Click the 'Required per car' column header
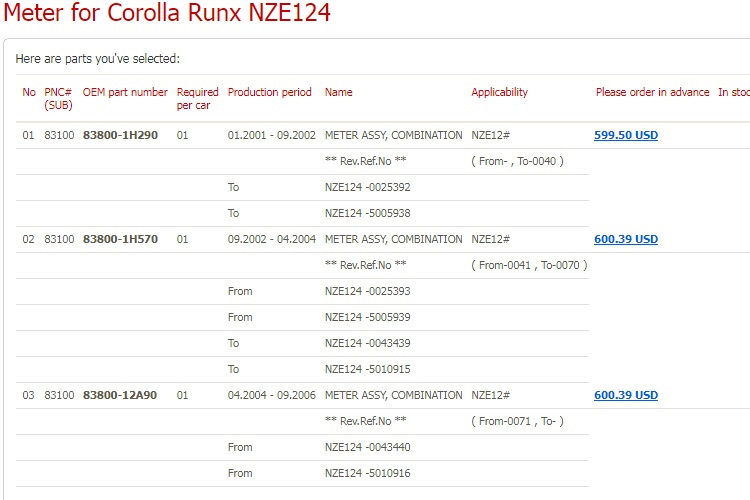 point(197,99)
